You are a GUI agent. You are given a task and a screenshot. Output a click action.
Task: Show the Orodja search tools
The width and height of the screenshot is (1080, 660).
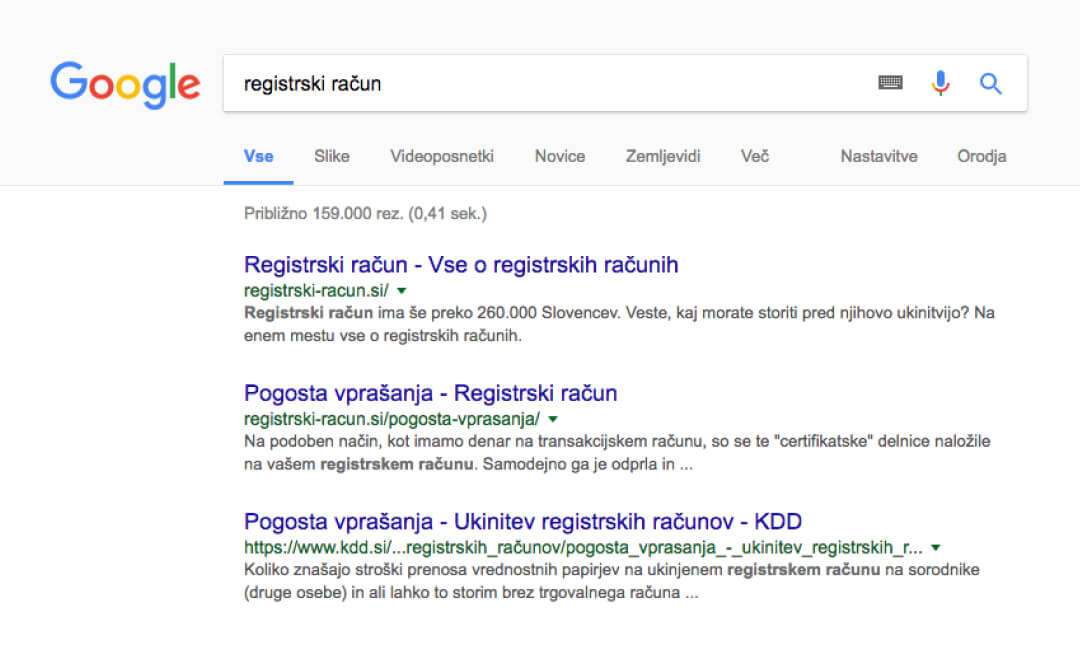(981, 156)
